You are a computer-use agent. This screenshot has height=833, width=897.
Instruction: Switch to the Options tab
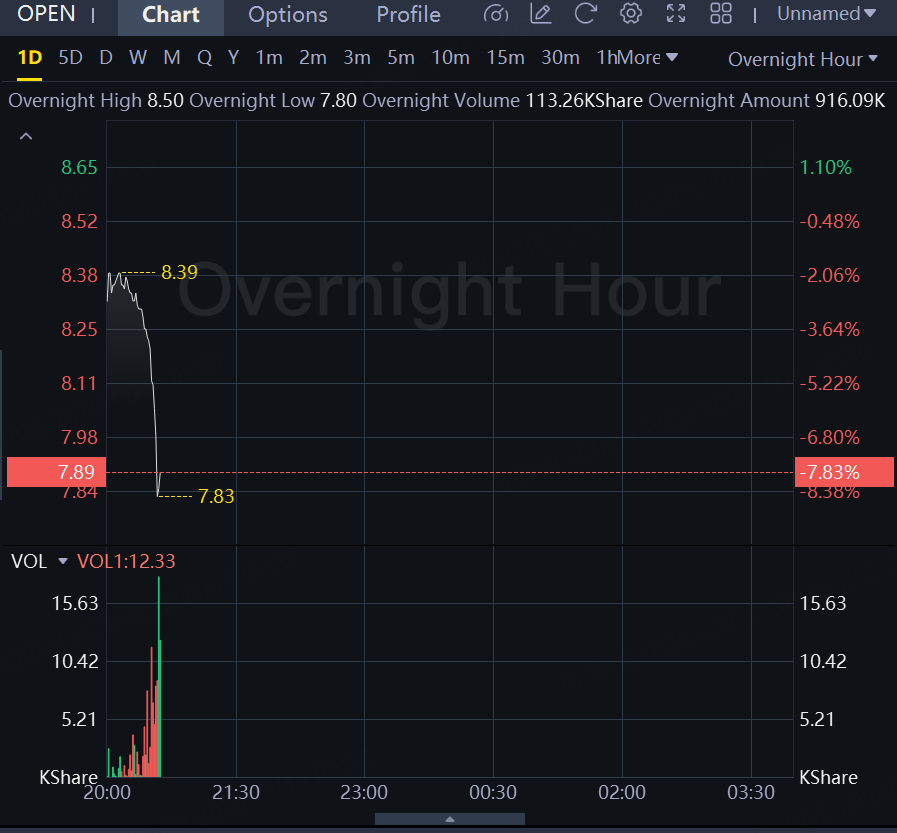click(288, 15)
